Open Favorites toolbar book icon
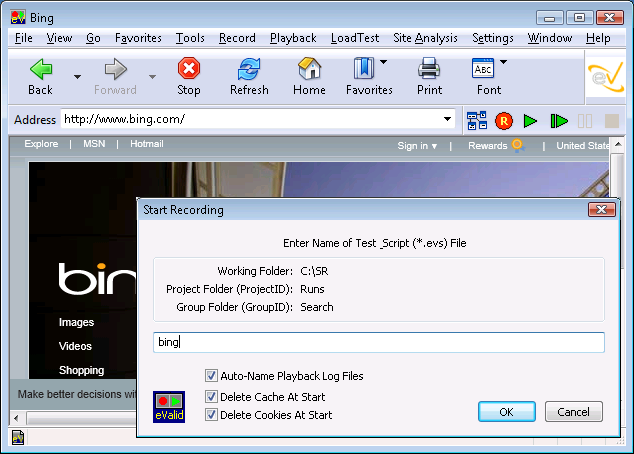The height and width of the screenshot is (454, 634). (x=364, y=68)
